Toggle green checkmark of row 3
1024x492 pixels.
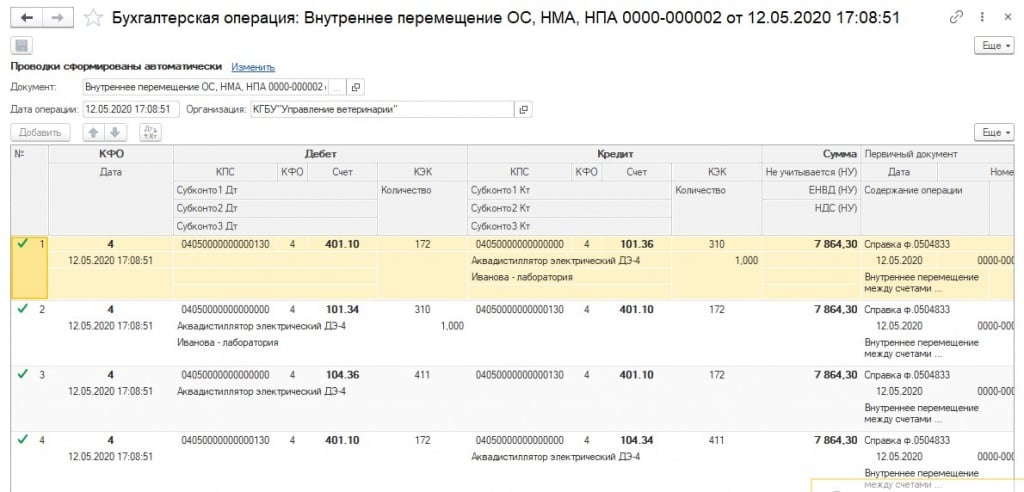[x=22, y=374]
